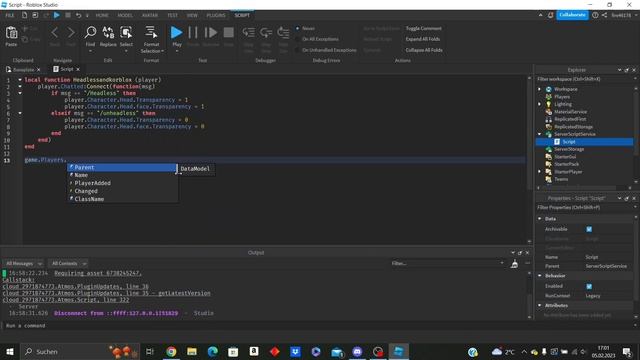
Task: Expand the Lighting tree node
Action: (x=540, y=104)
